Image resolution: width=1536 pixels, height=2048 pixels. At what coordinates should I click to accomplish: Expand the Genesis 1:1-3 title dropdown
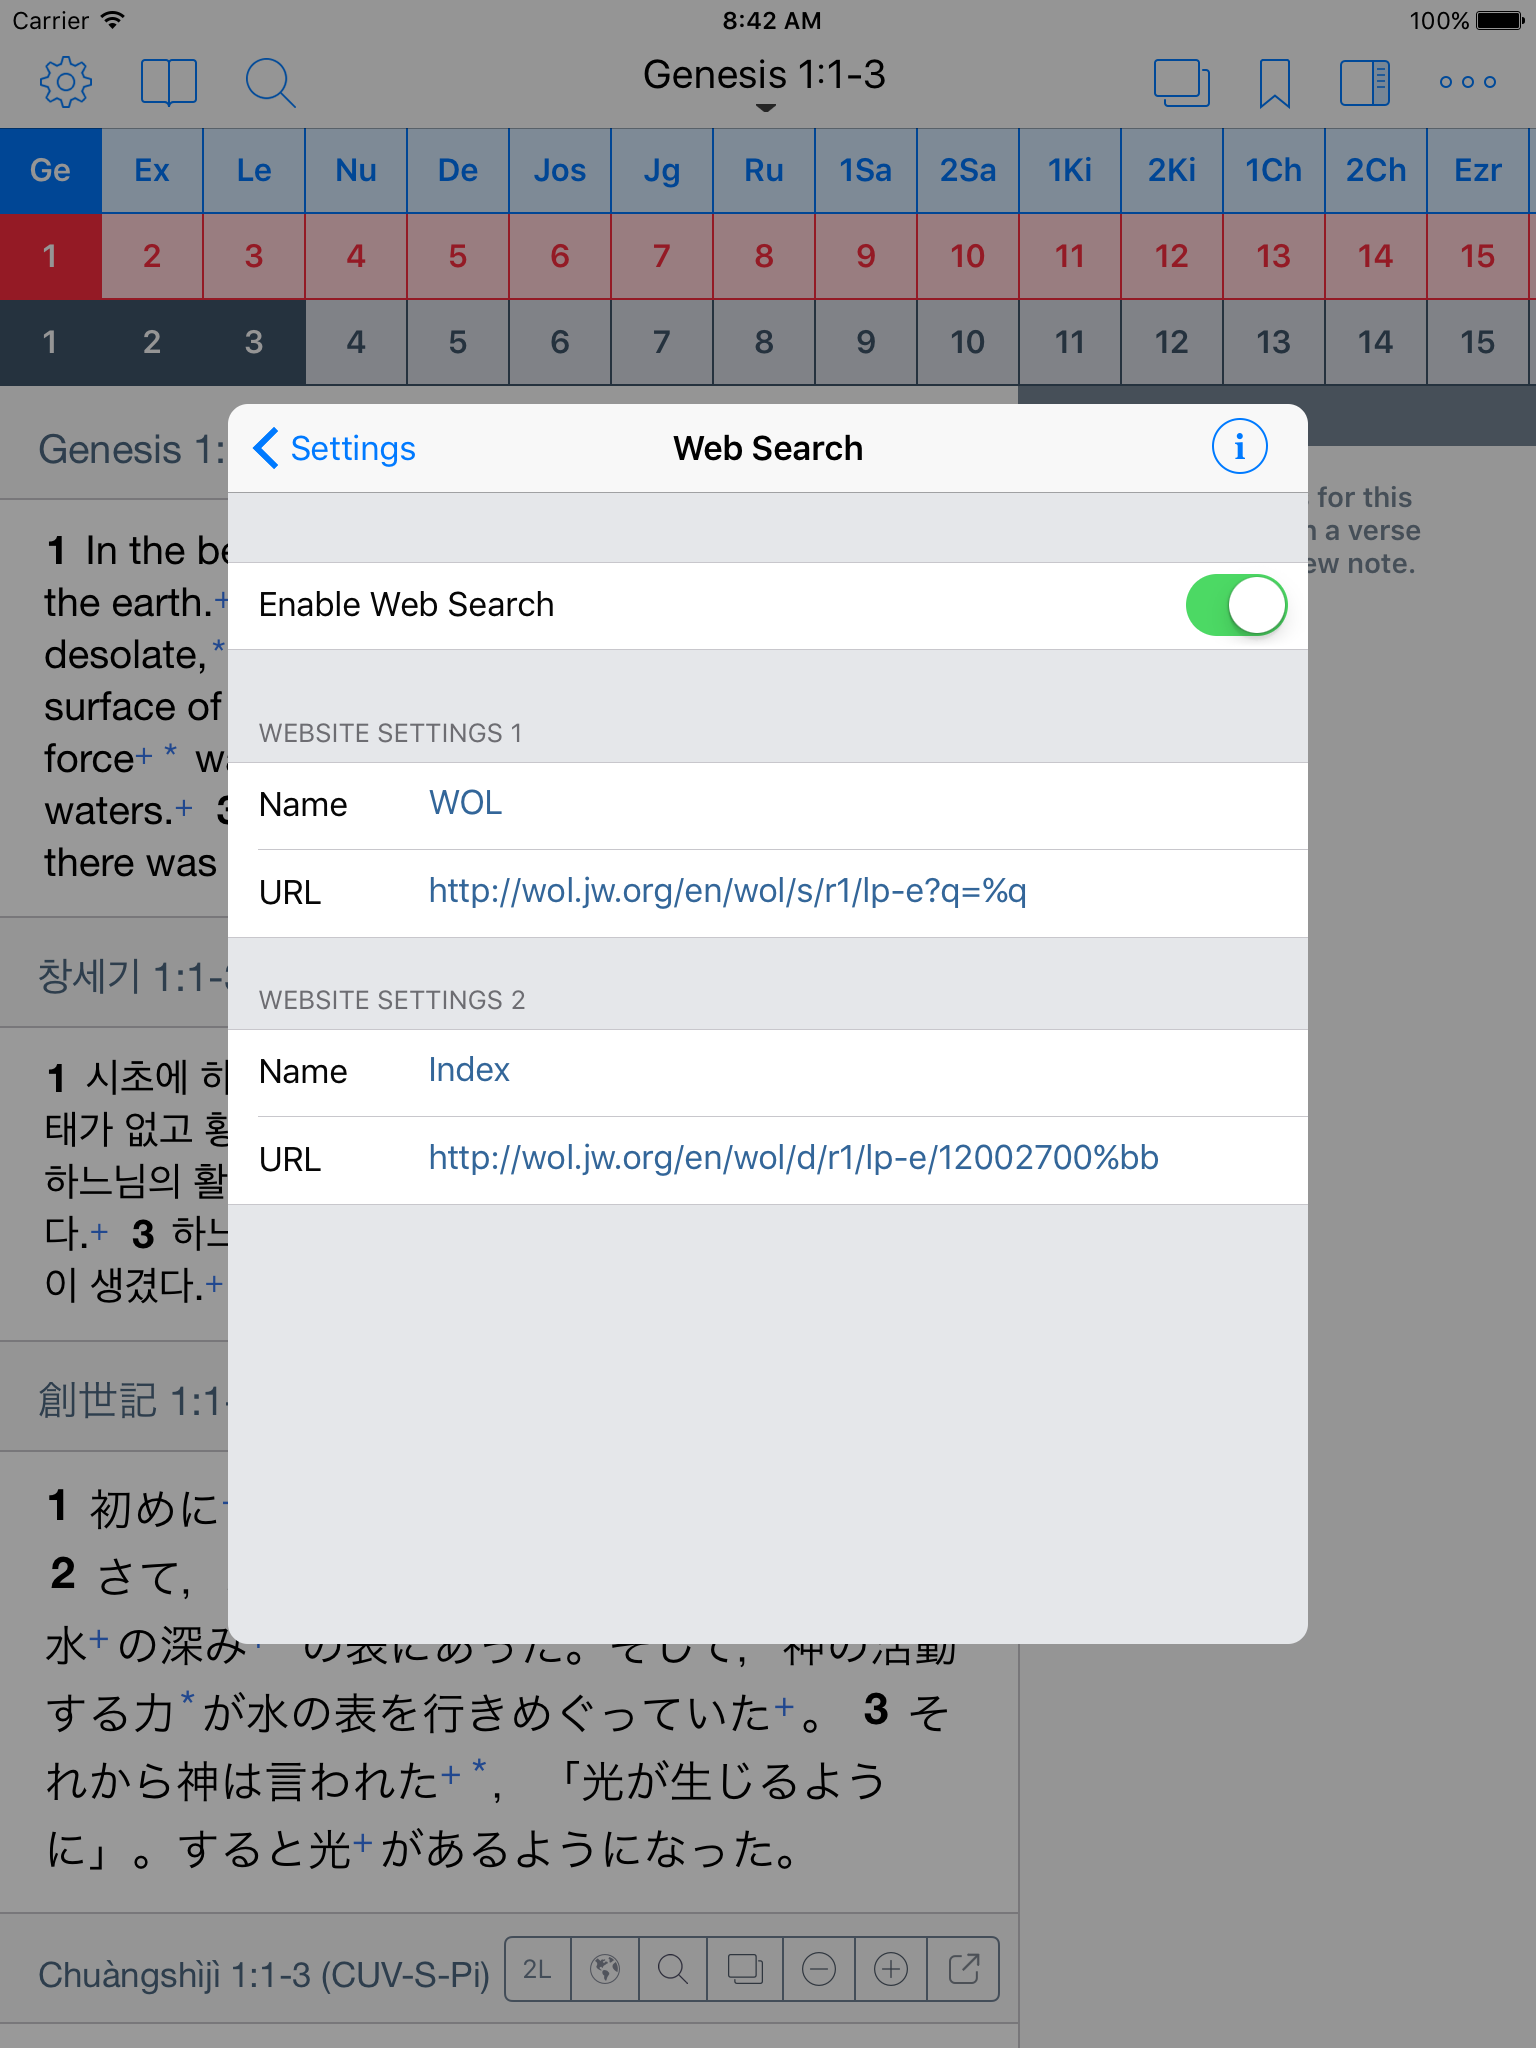coord(765,80)
